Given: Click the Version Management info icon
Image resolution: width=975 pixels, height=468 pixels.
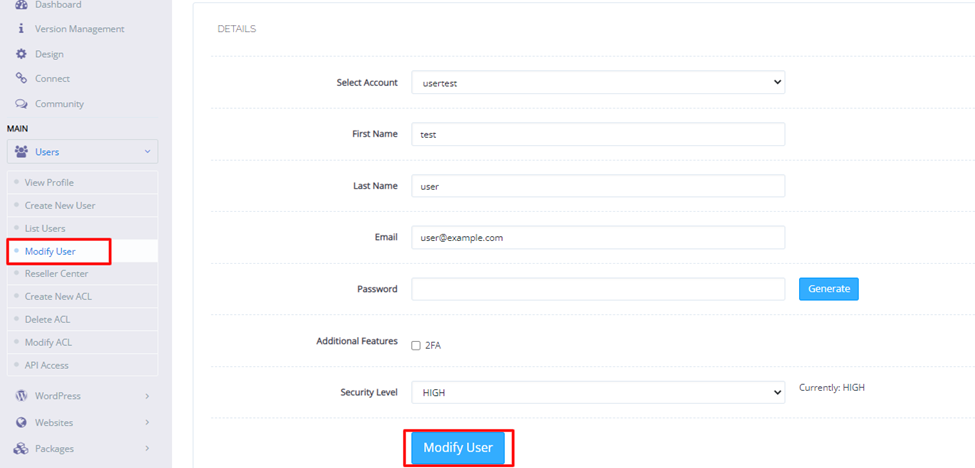Looking at the screenshot, I should click(x=21, y=29).
